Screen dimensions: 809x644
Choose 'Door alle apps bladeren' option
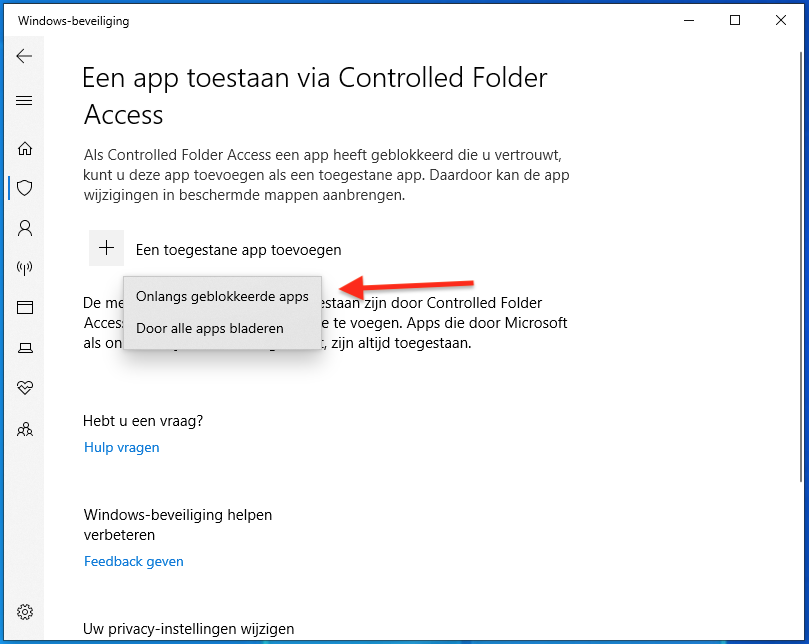[210, 328]
